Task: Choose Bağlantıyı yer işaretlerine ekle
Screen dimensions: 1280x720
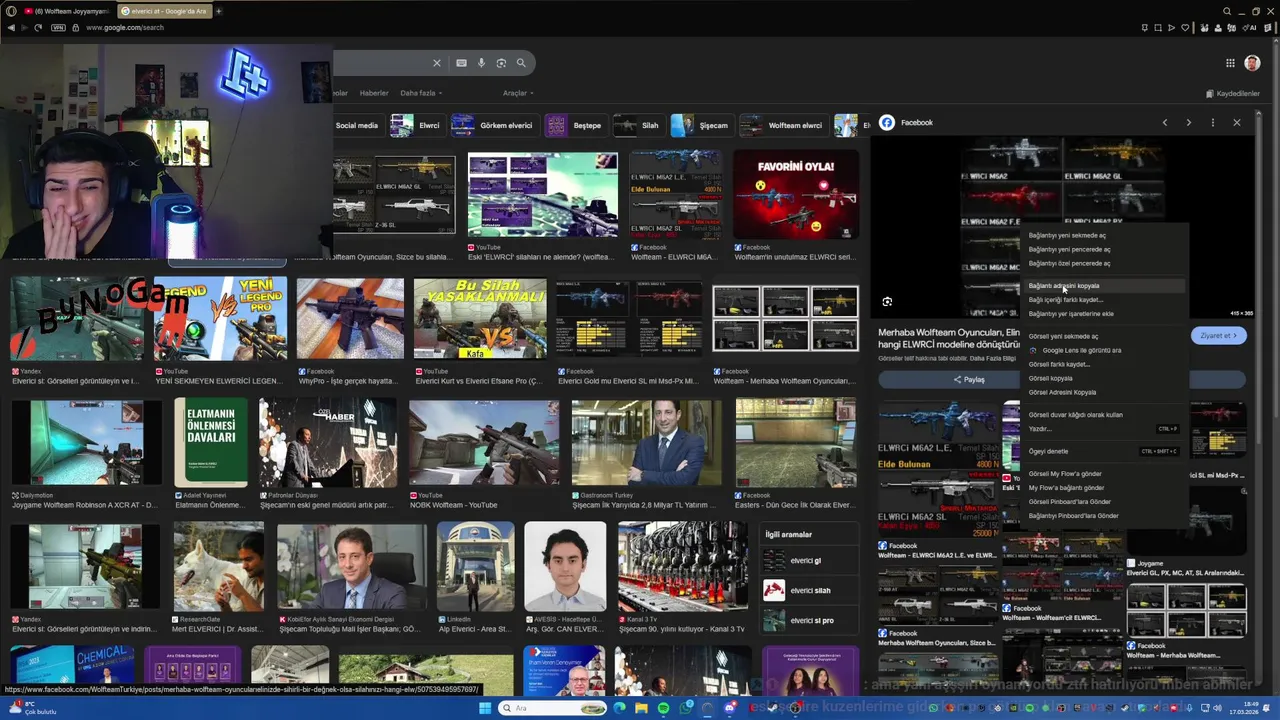Action: [x=1071, y=314]
